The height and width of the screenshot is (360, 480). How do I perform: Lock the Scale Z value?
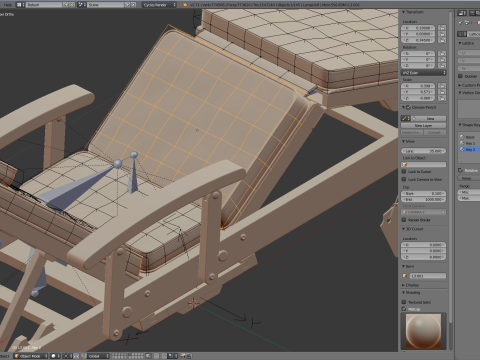(442, 98)
